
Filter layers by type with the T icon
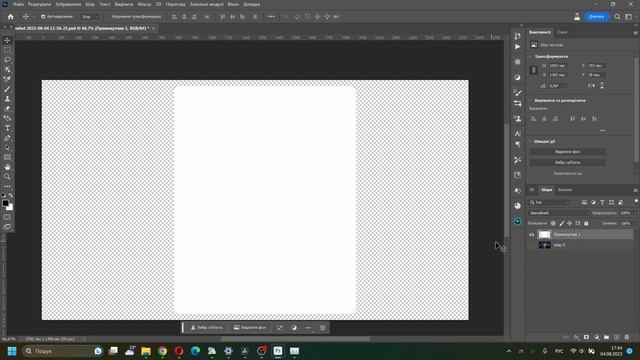602,202
